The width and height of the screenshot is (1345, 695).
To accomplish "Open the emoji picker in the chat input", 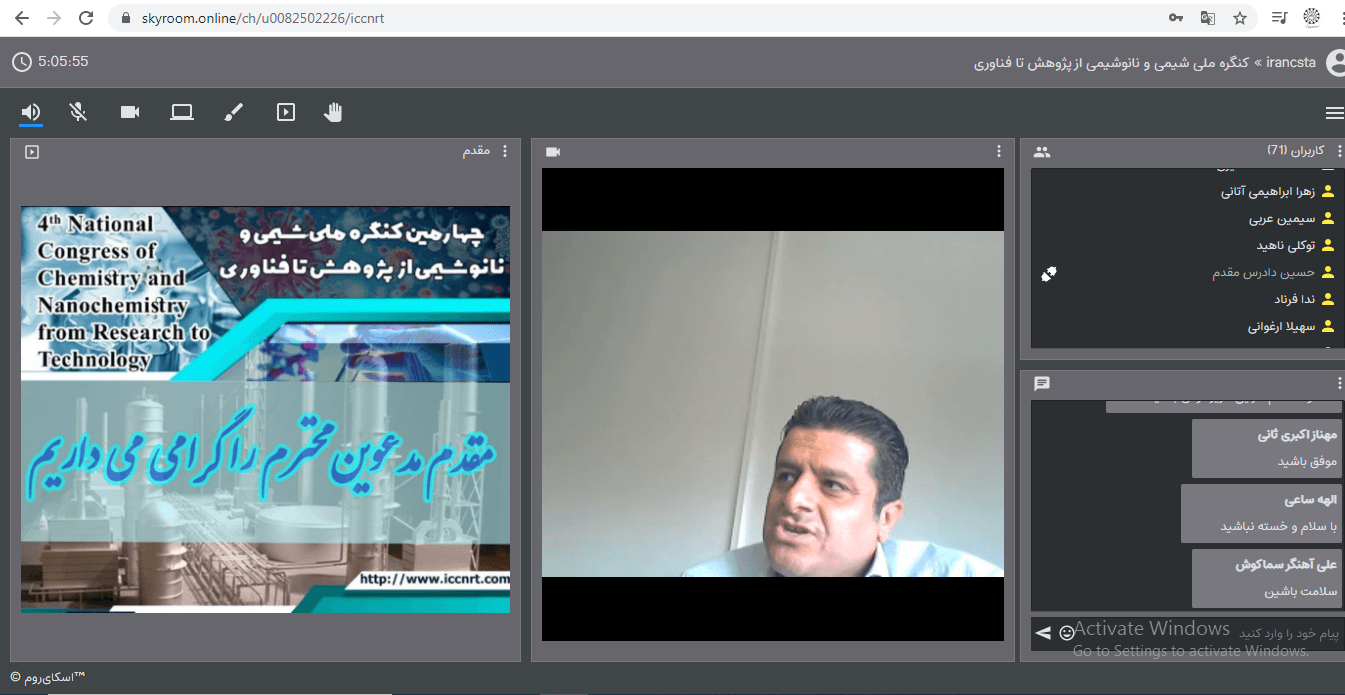I will pos(1067,633).
